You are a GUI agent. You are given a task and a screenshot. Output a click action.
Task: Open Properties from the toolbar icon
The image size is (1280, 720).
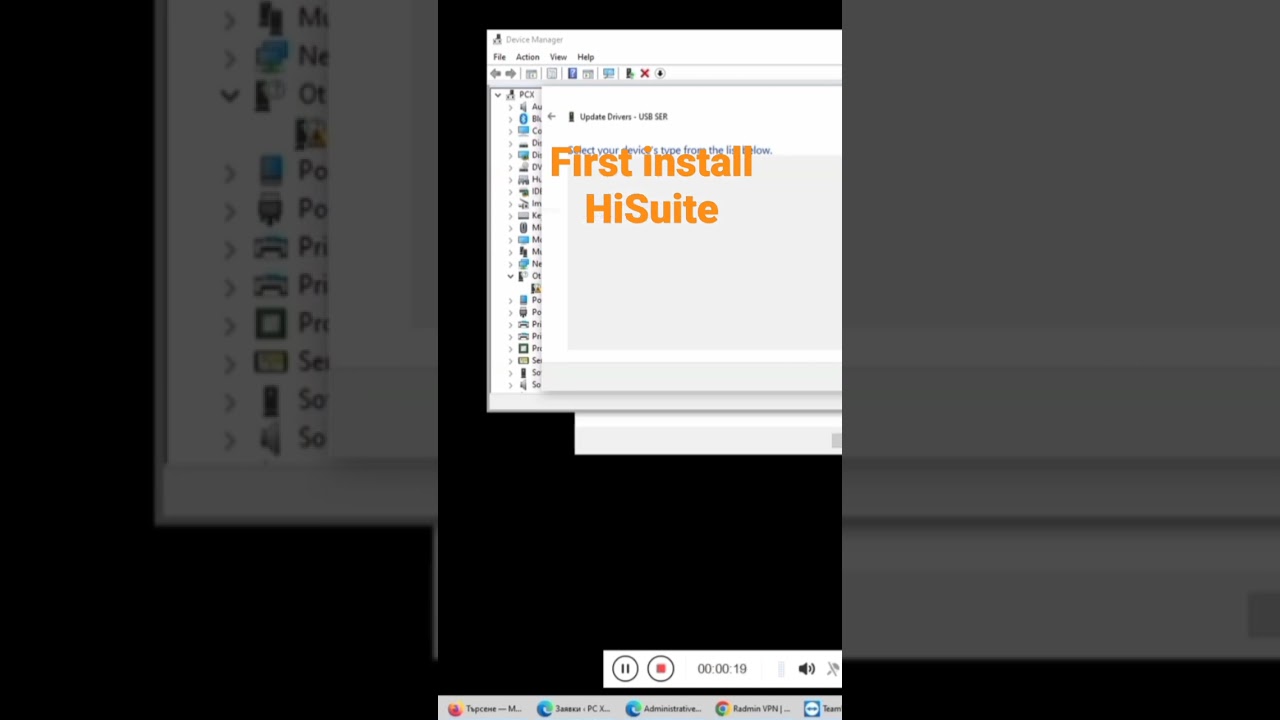[x=552, y=73]
